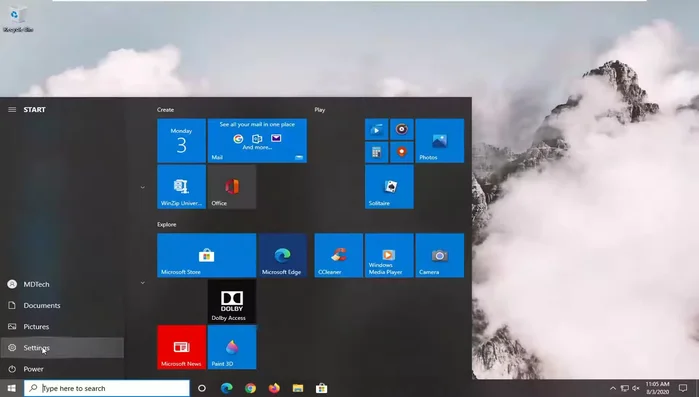Open Recycle Bin on the desktop
This screenshot has height=397, width=699.
[18, 19]
